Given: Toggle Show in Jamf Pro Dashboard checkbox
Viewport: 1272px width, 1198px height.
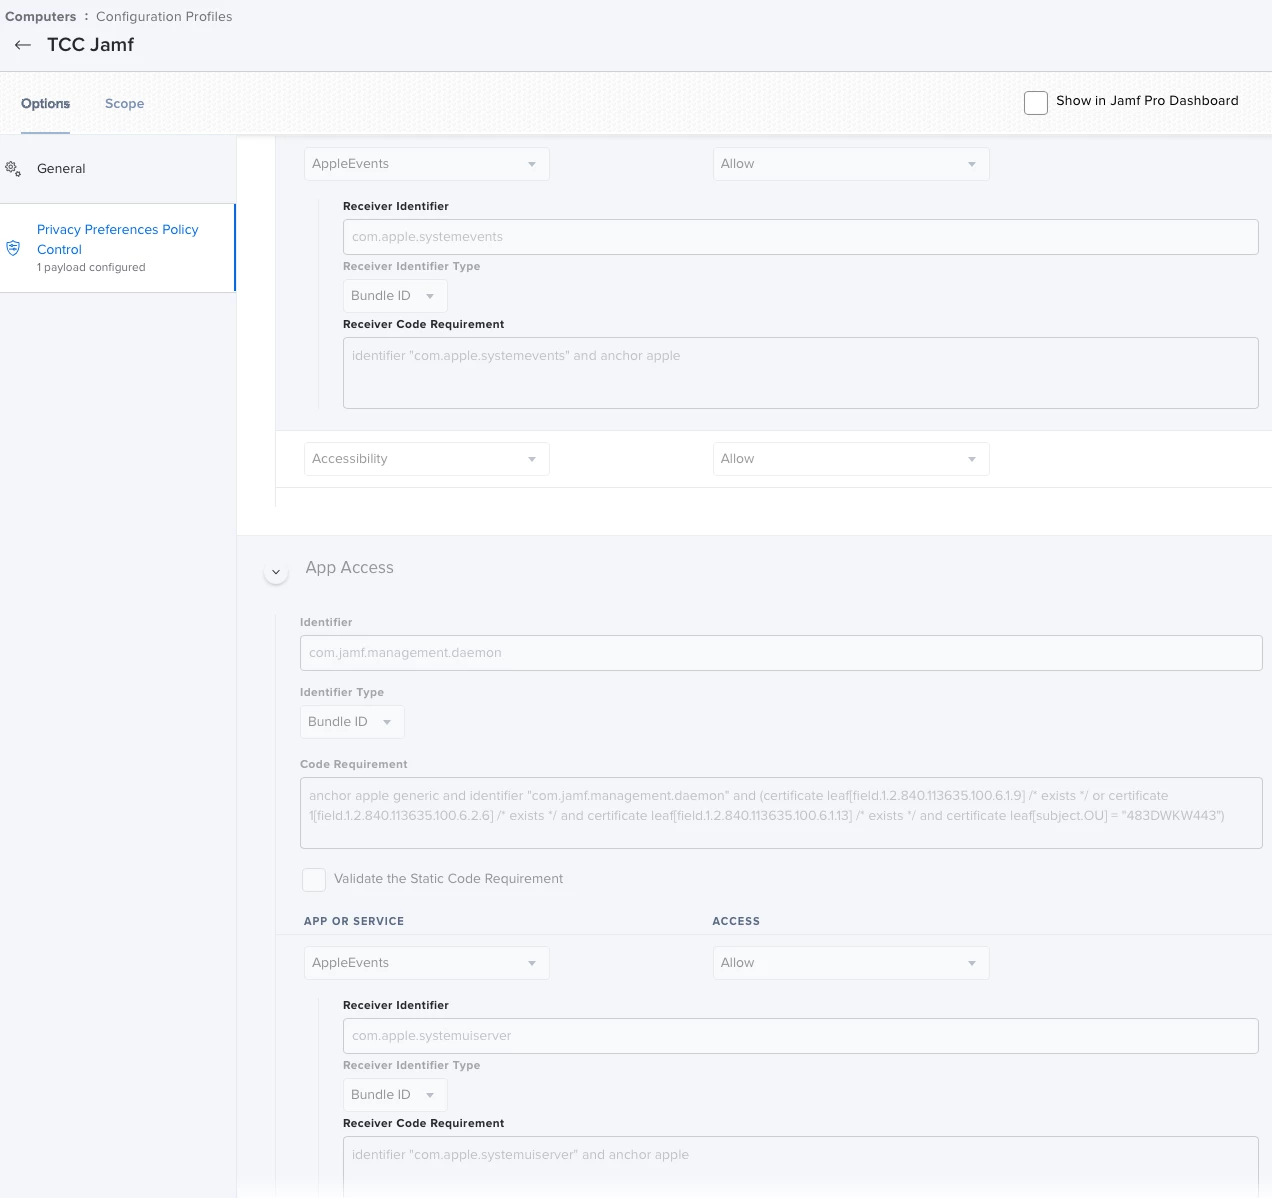Looking at the screenshot, I should click(x=1036, y=102).
